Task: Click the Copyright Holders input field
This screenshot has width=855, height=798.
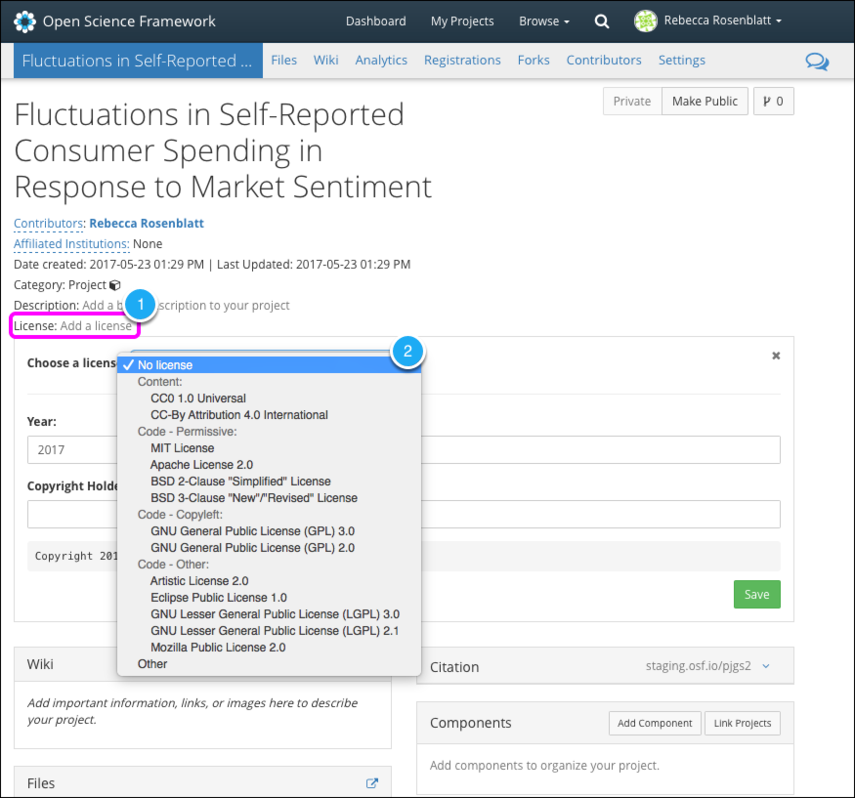Action: click(x=404, y=514)
